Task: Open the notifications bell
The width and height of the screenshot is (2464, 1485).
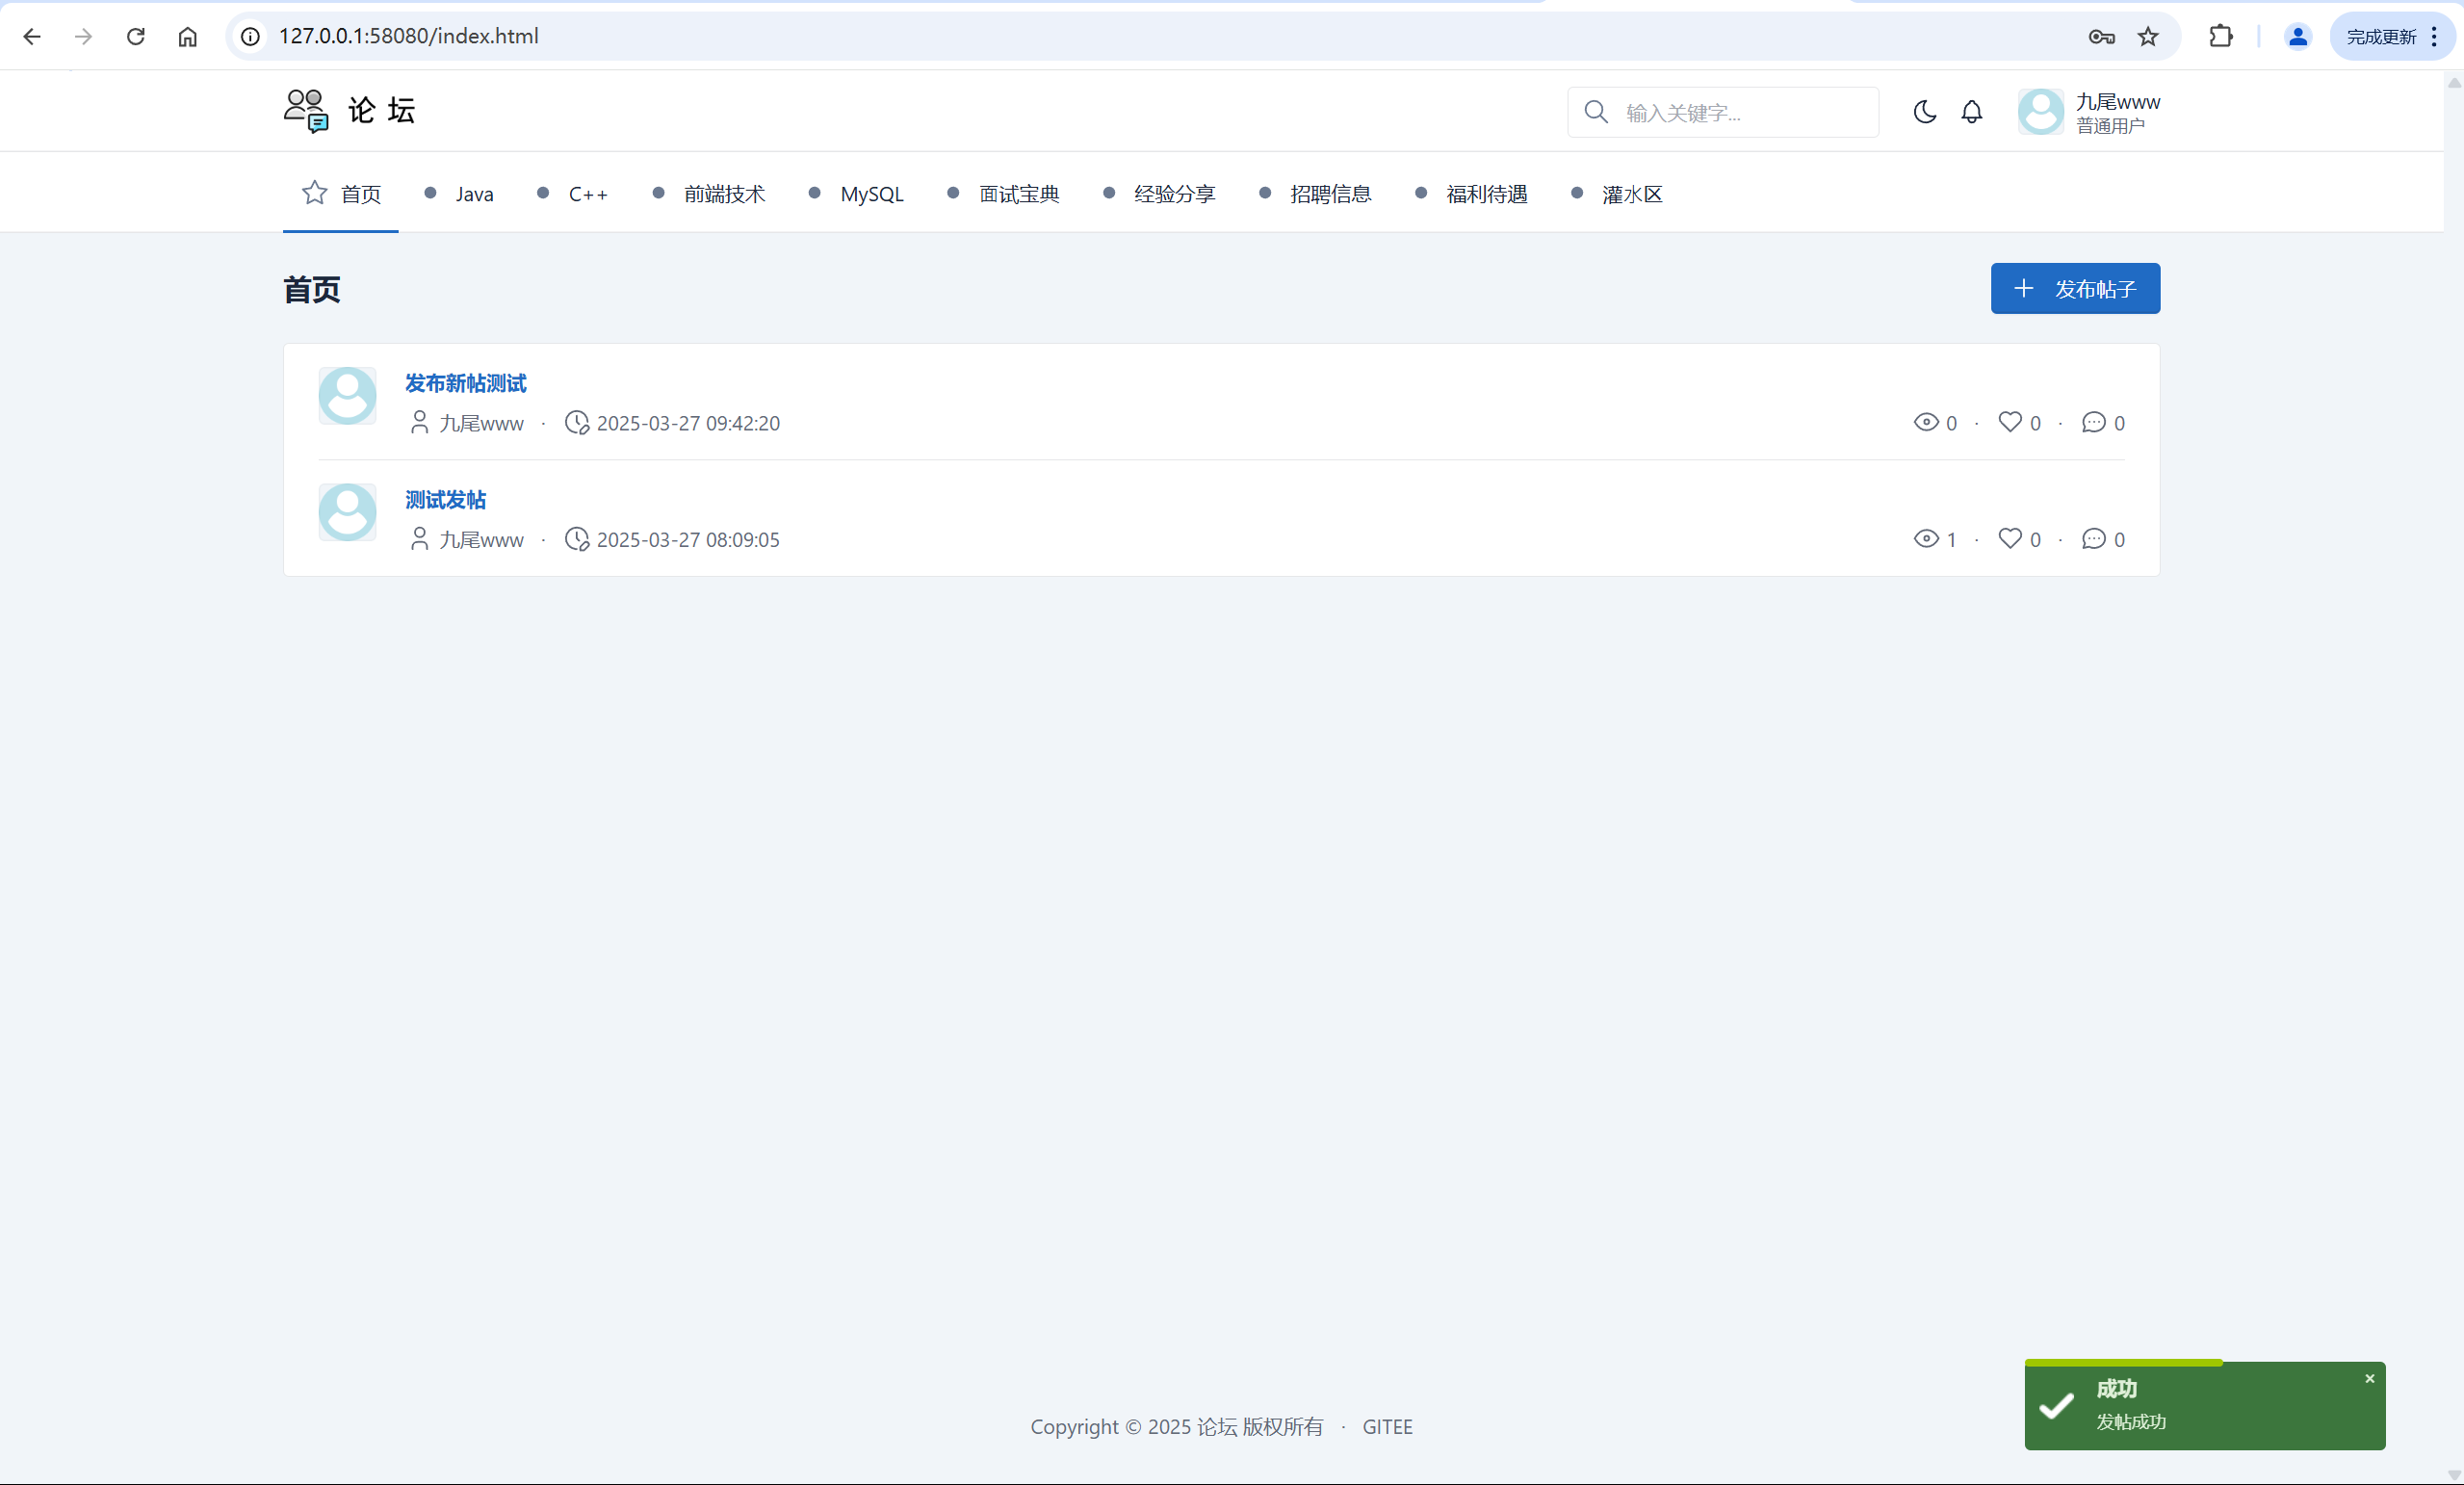Action: [x=1971, y=111]
